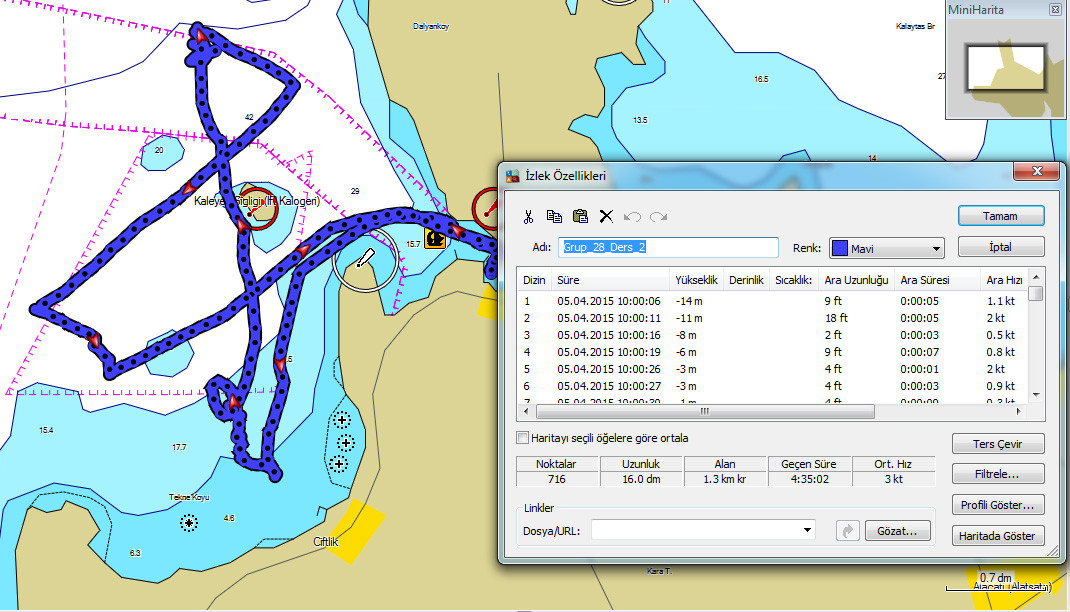
Task: Click the Paste clipboard icon
Action: (x=580, y=217)
